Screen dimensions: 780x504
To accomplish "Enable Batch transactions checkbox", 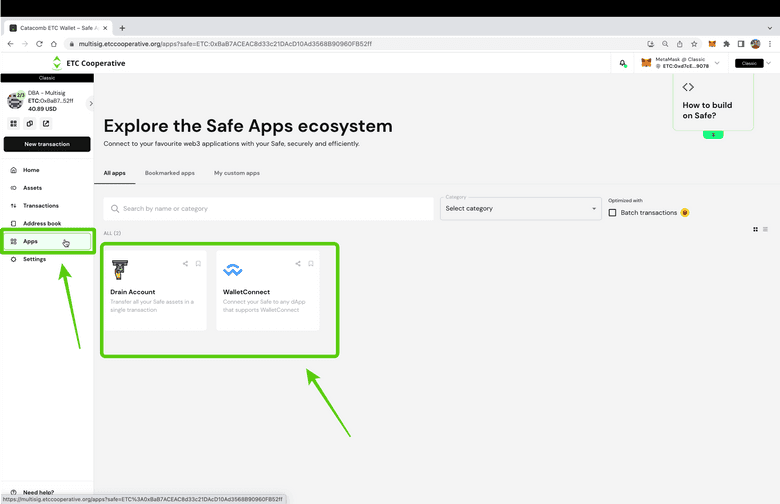I will [613, 212].
